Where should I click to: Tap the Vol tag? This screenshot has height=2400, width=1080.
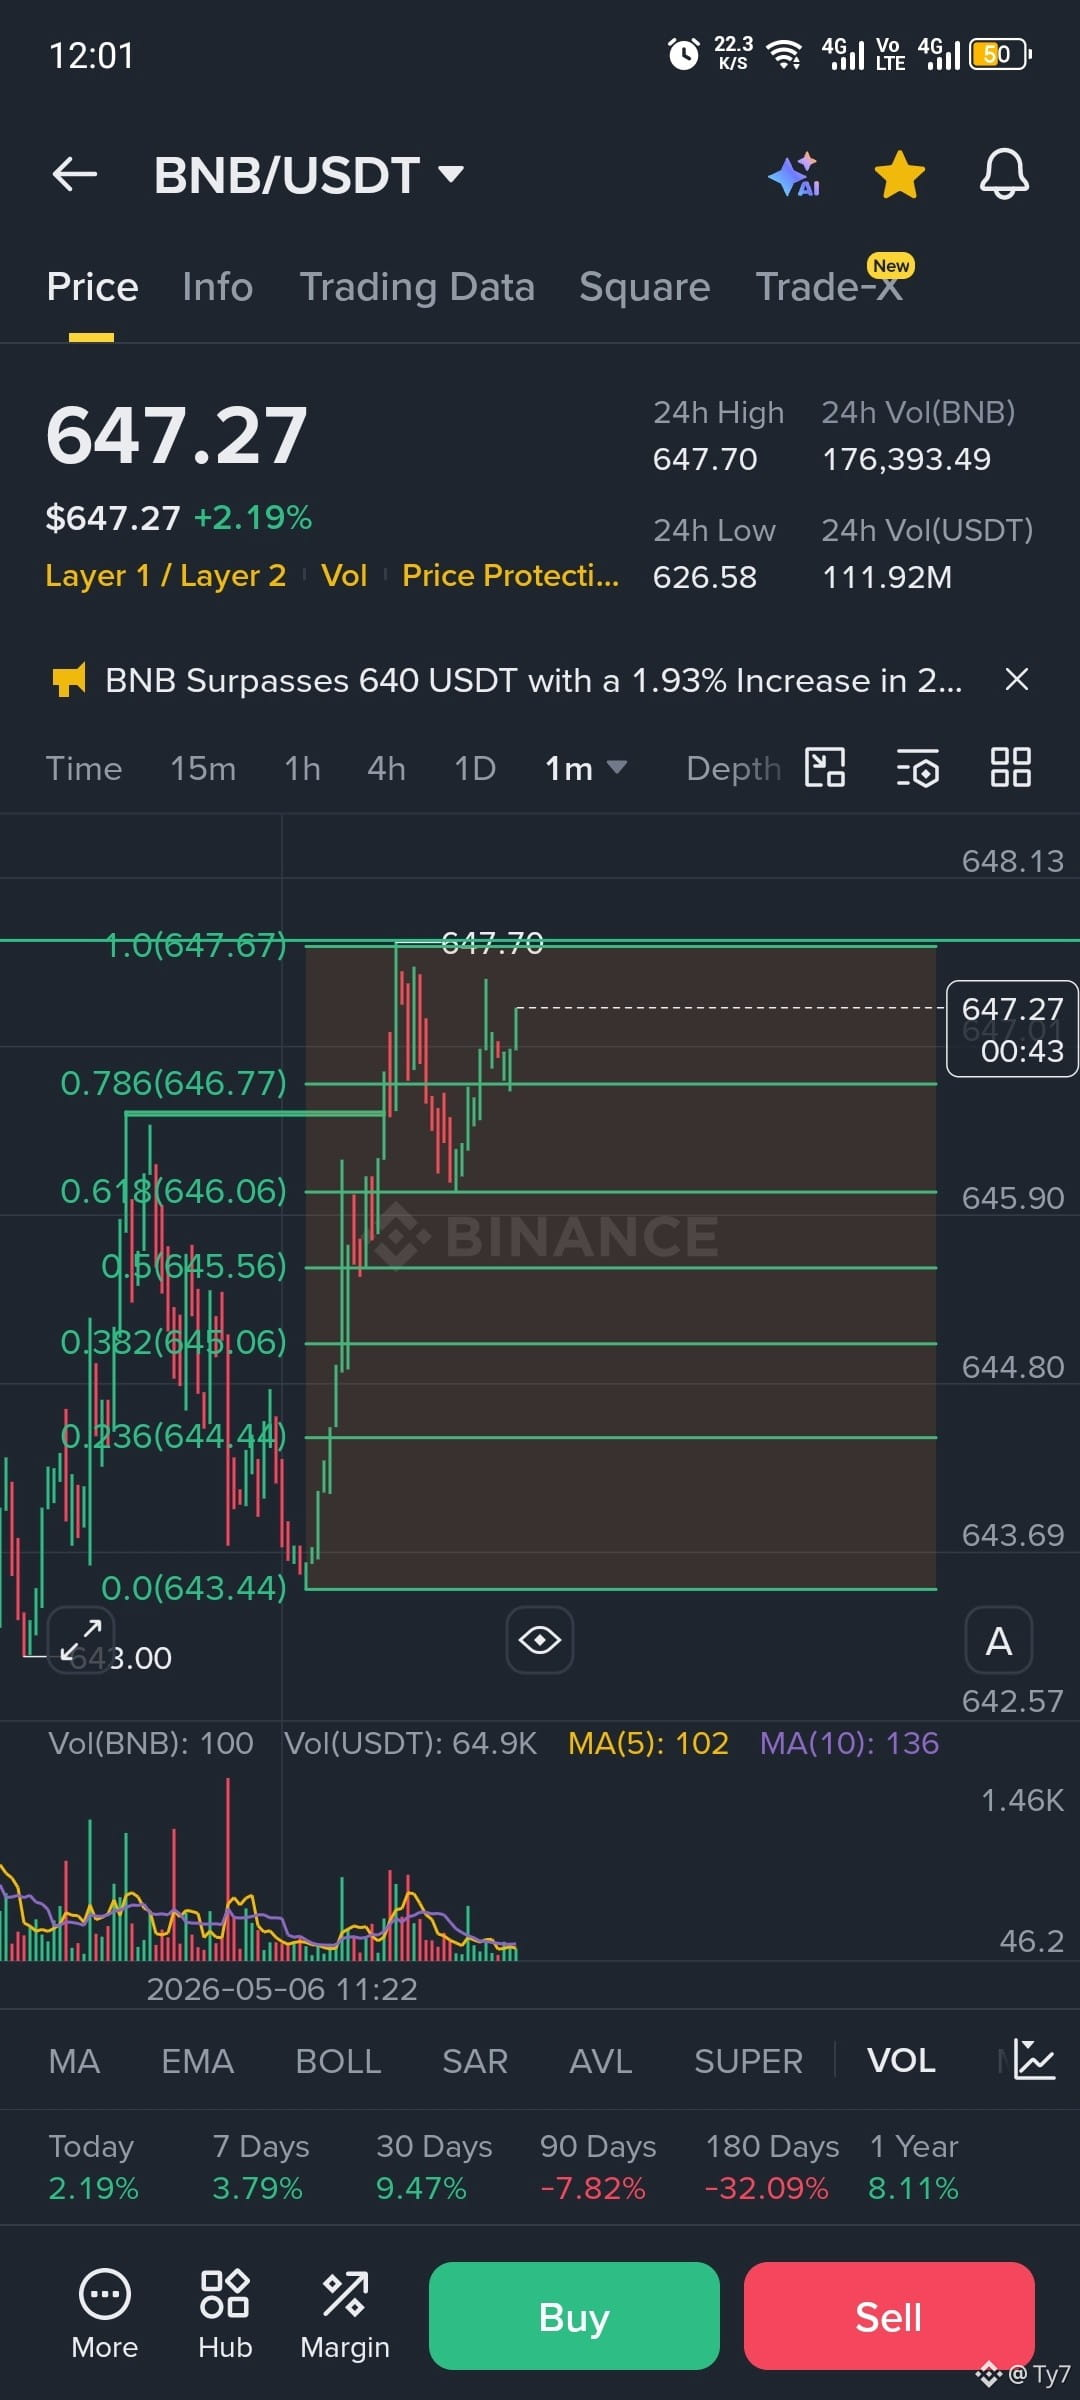[x=344, y=575]
